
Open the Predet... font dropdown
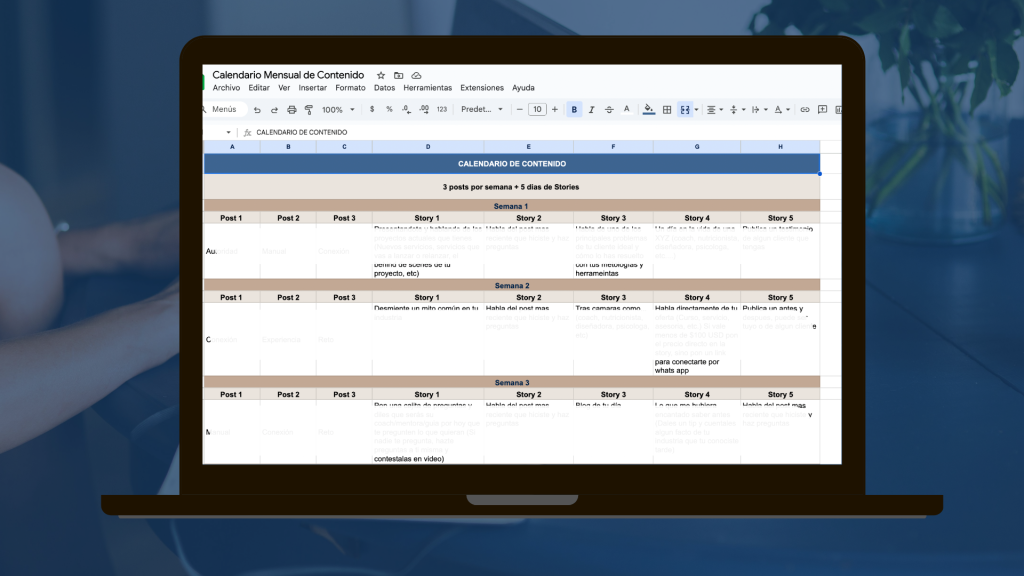482,110
